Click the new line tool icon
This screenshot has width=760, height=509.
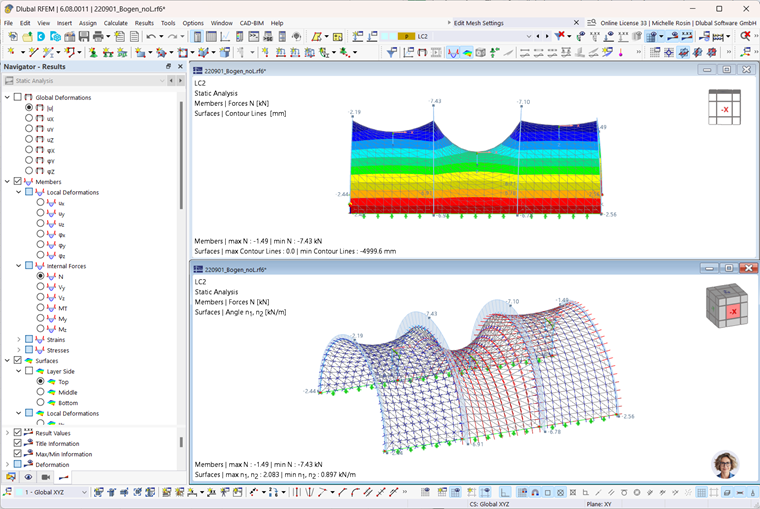[x=33, y=52]
